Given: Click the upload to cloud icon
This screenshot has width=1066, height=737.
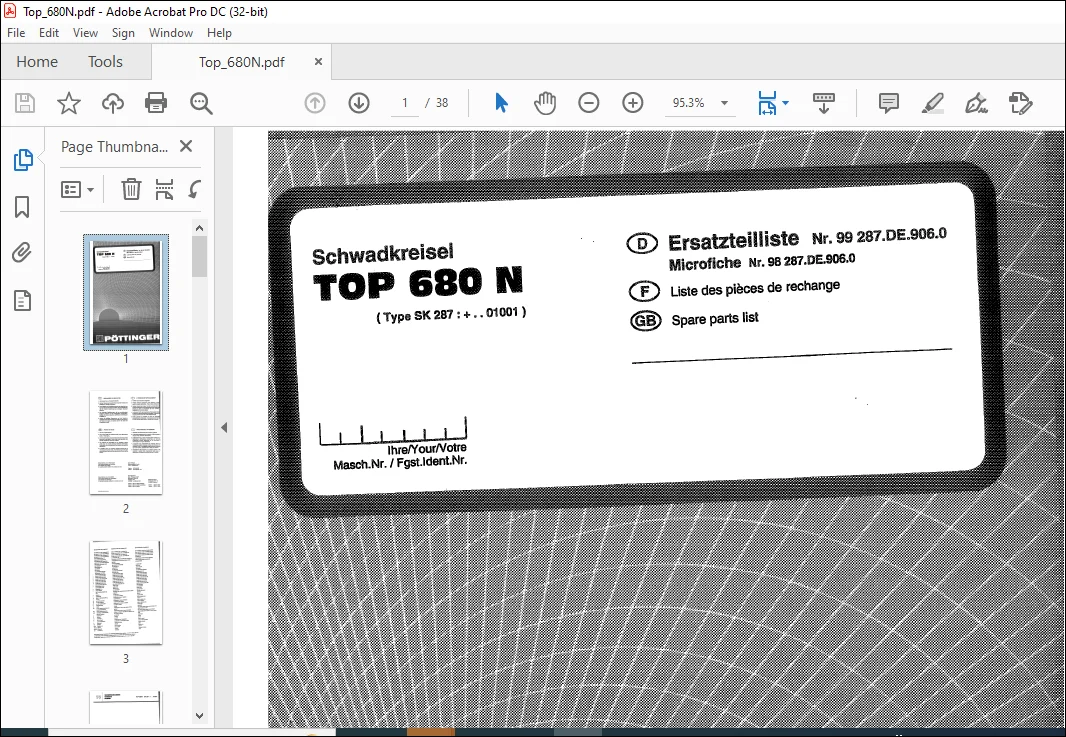Looking at the screenshot, I should click(113, 103).
